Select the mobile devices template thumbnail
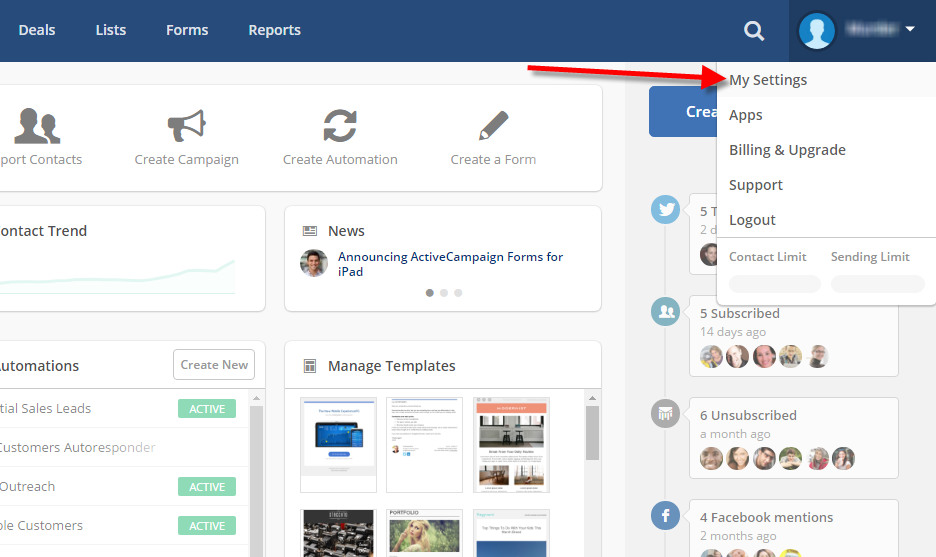The image size is (936, 557). [338, 445]
